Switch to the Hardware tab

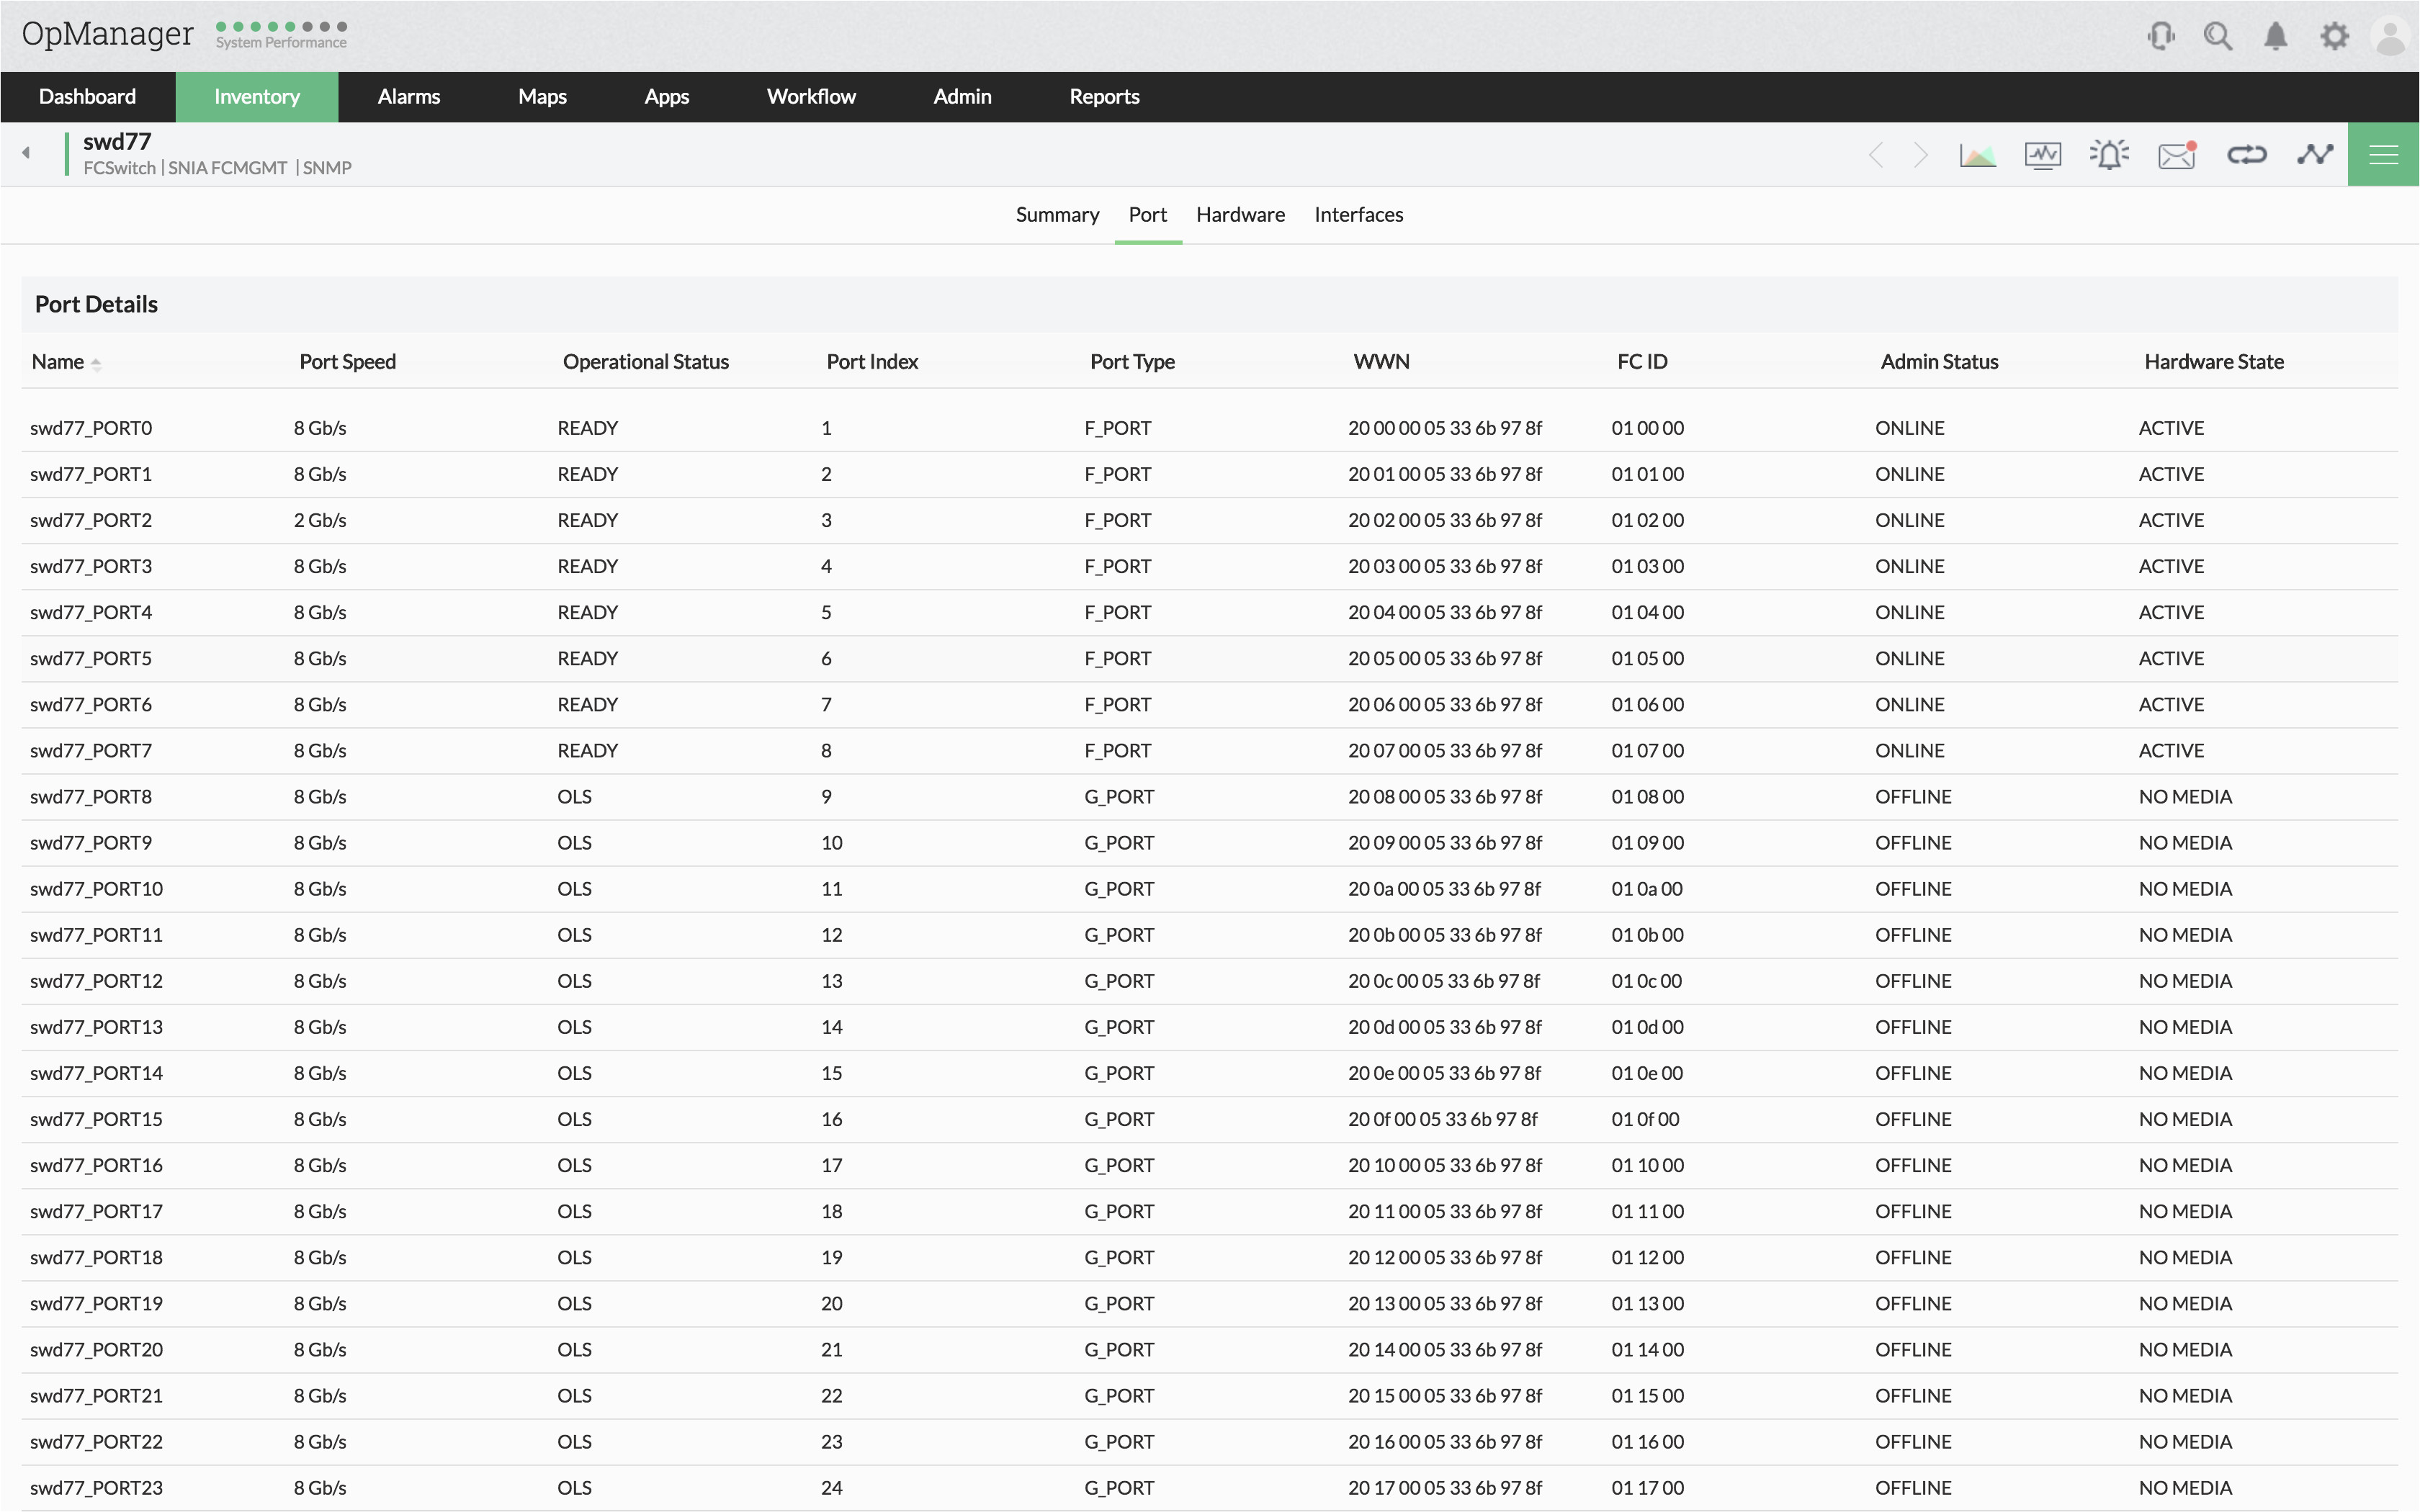(x=1240, y=214)
